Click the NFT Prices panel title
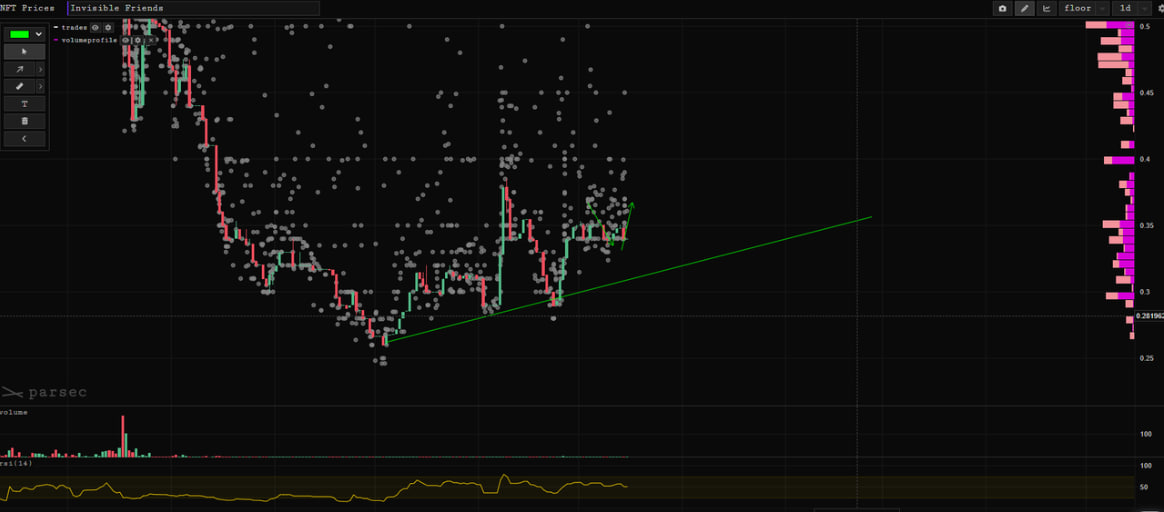 (x=27, y=8)
